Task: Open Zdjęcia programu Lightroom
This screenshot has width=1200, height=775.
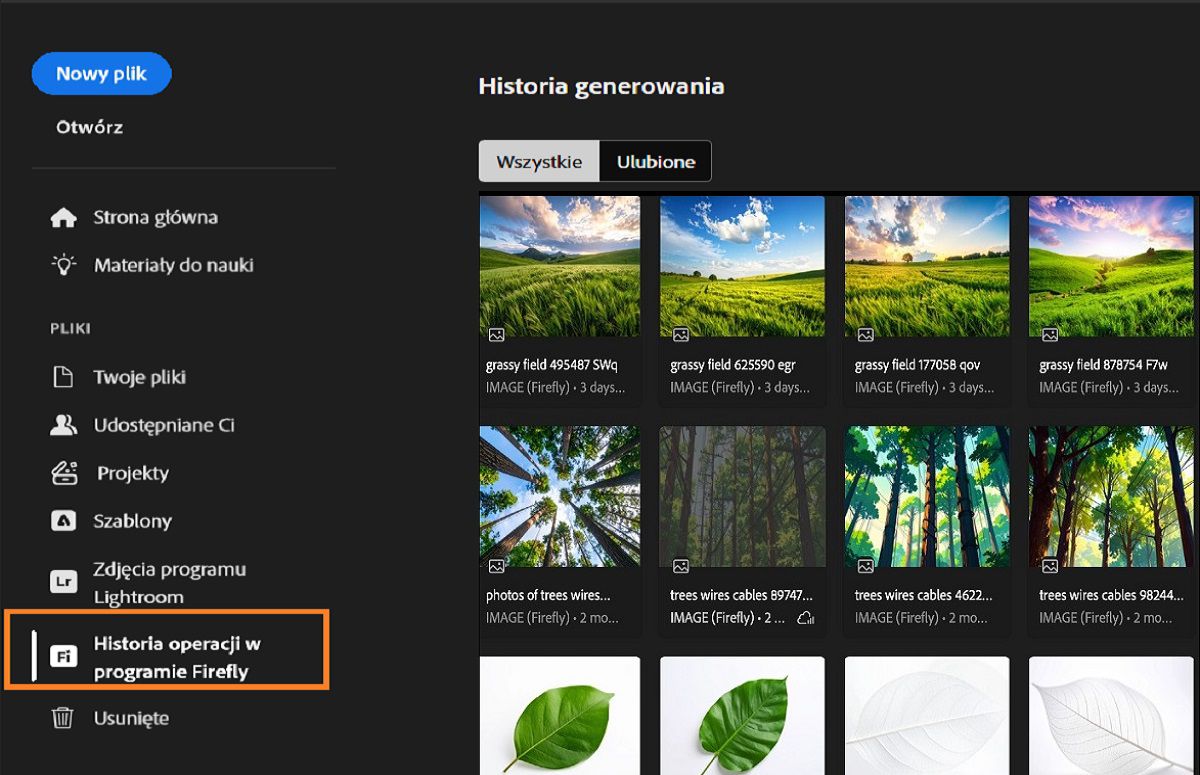Action: tap(170, 583)
